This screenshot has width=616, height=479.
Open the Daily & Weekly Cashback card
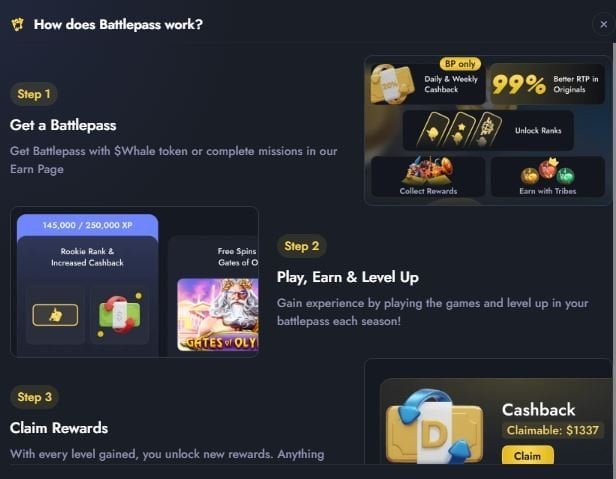point(427,84)
